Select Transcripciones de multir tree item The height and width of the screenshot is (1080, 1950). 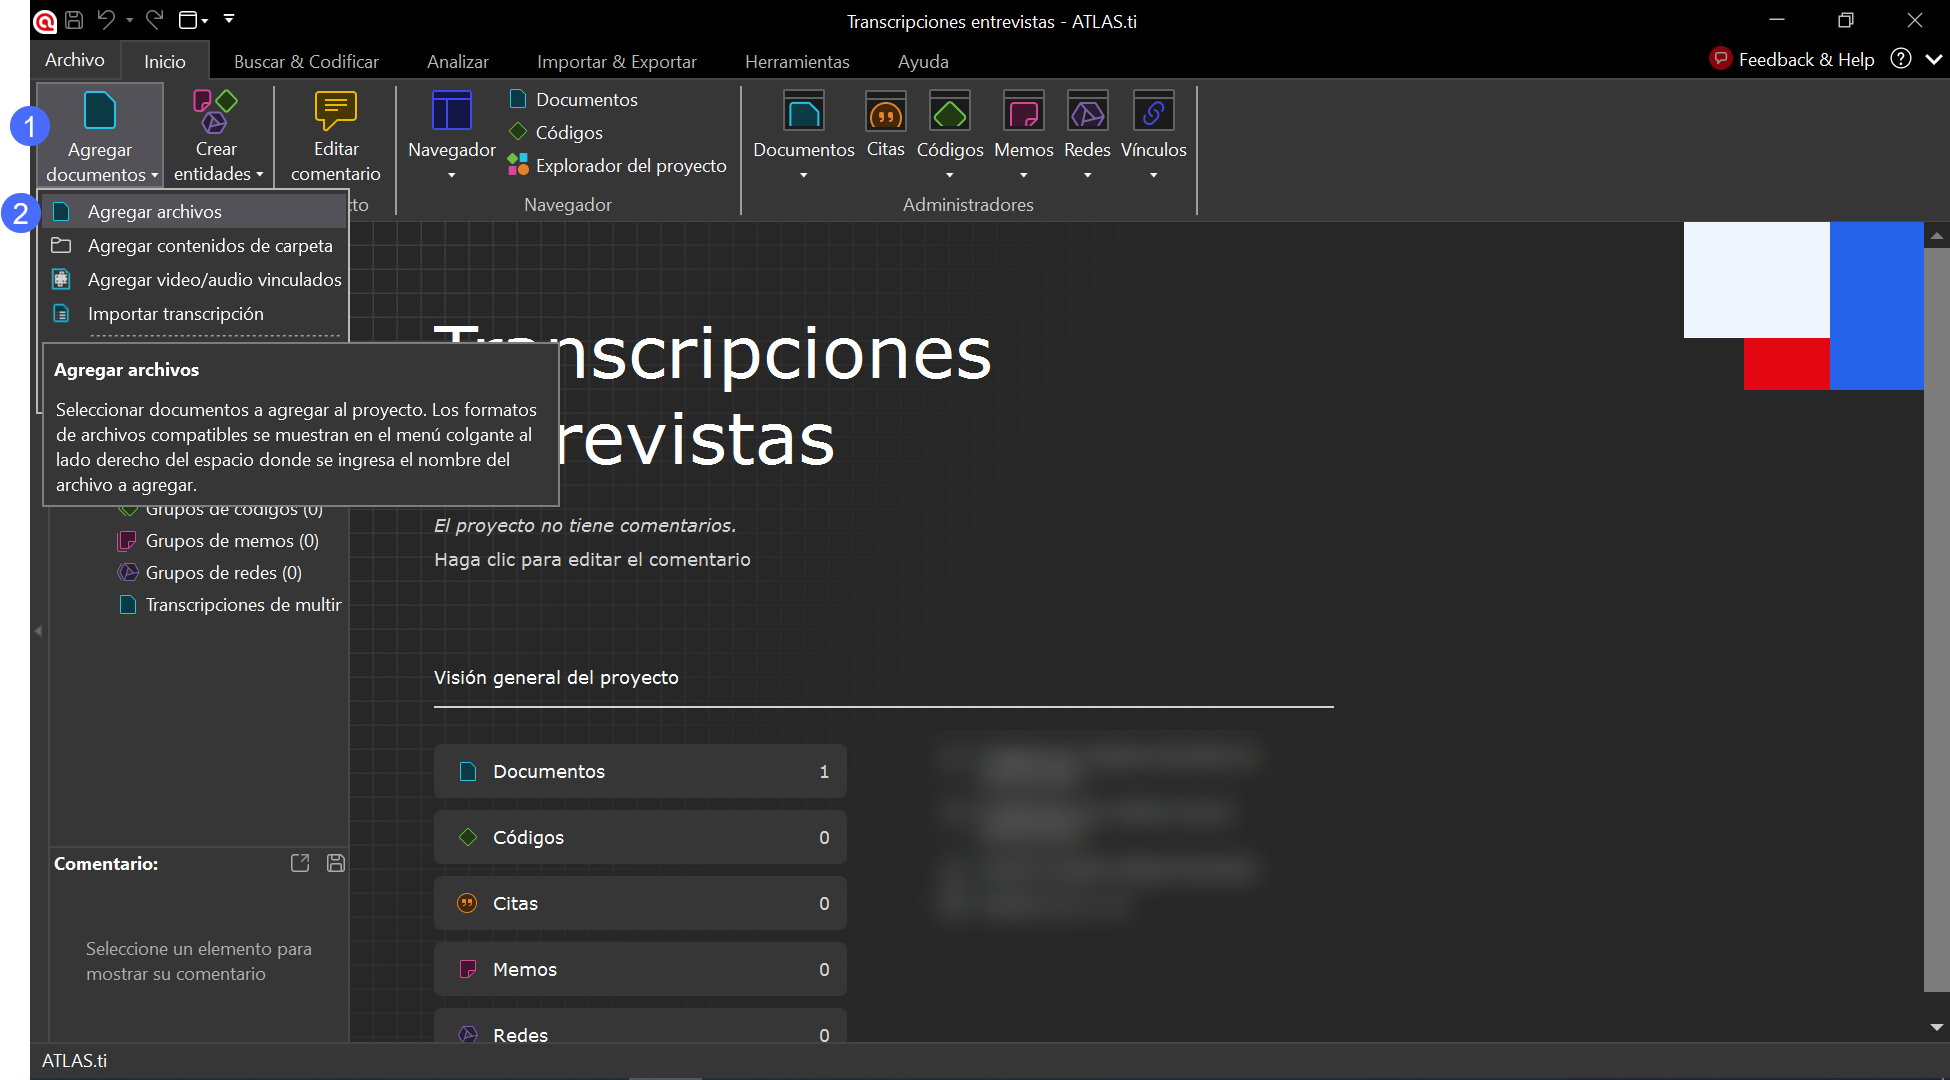(230, 605)
